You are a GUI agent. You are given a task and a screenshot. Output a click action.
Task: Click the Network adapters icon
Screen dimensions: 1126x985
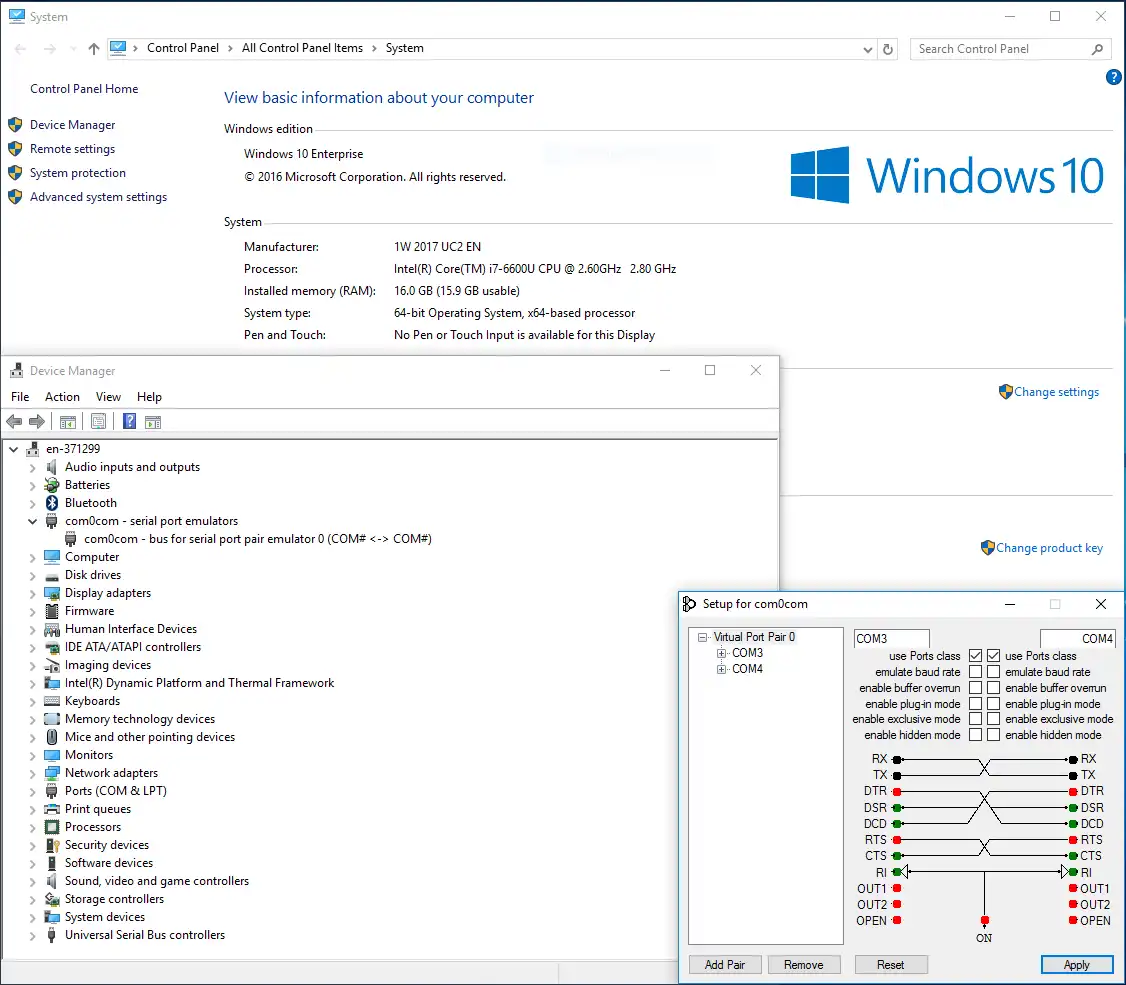pos(52,773)
